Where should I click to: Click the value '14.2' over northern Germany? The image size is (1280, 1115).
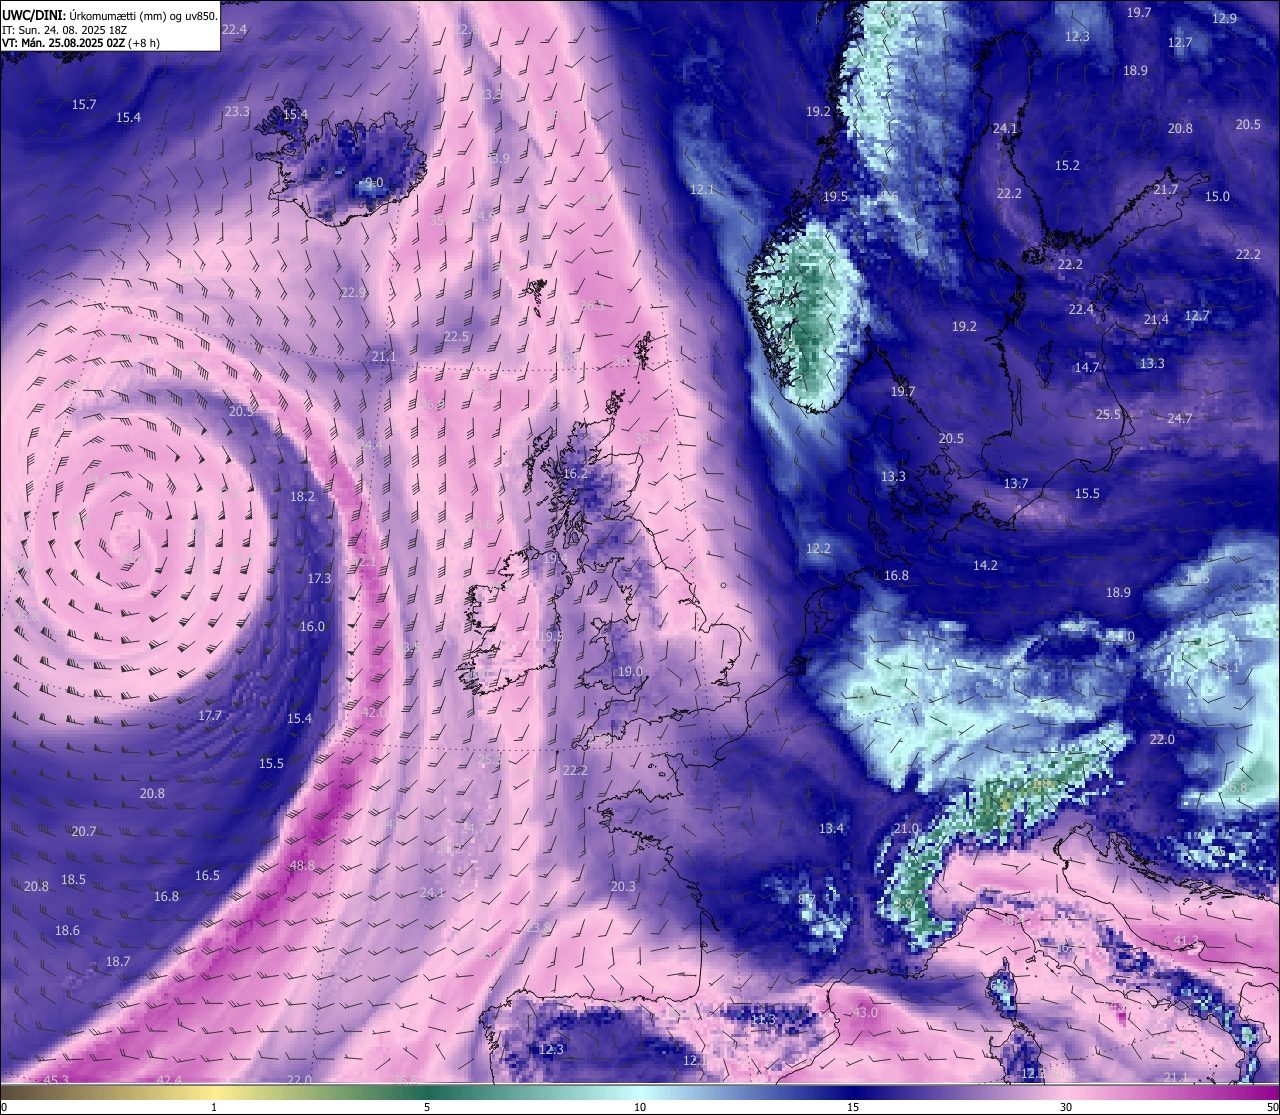click(985, 565)
